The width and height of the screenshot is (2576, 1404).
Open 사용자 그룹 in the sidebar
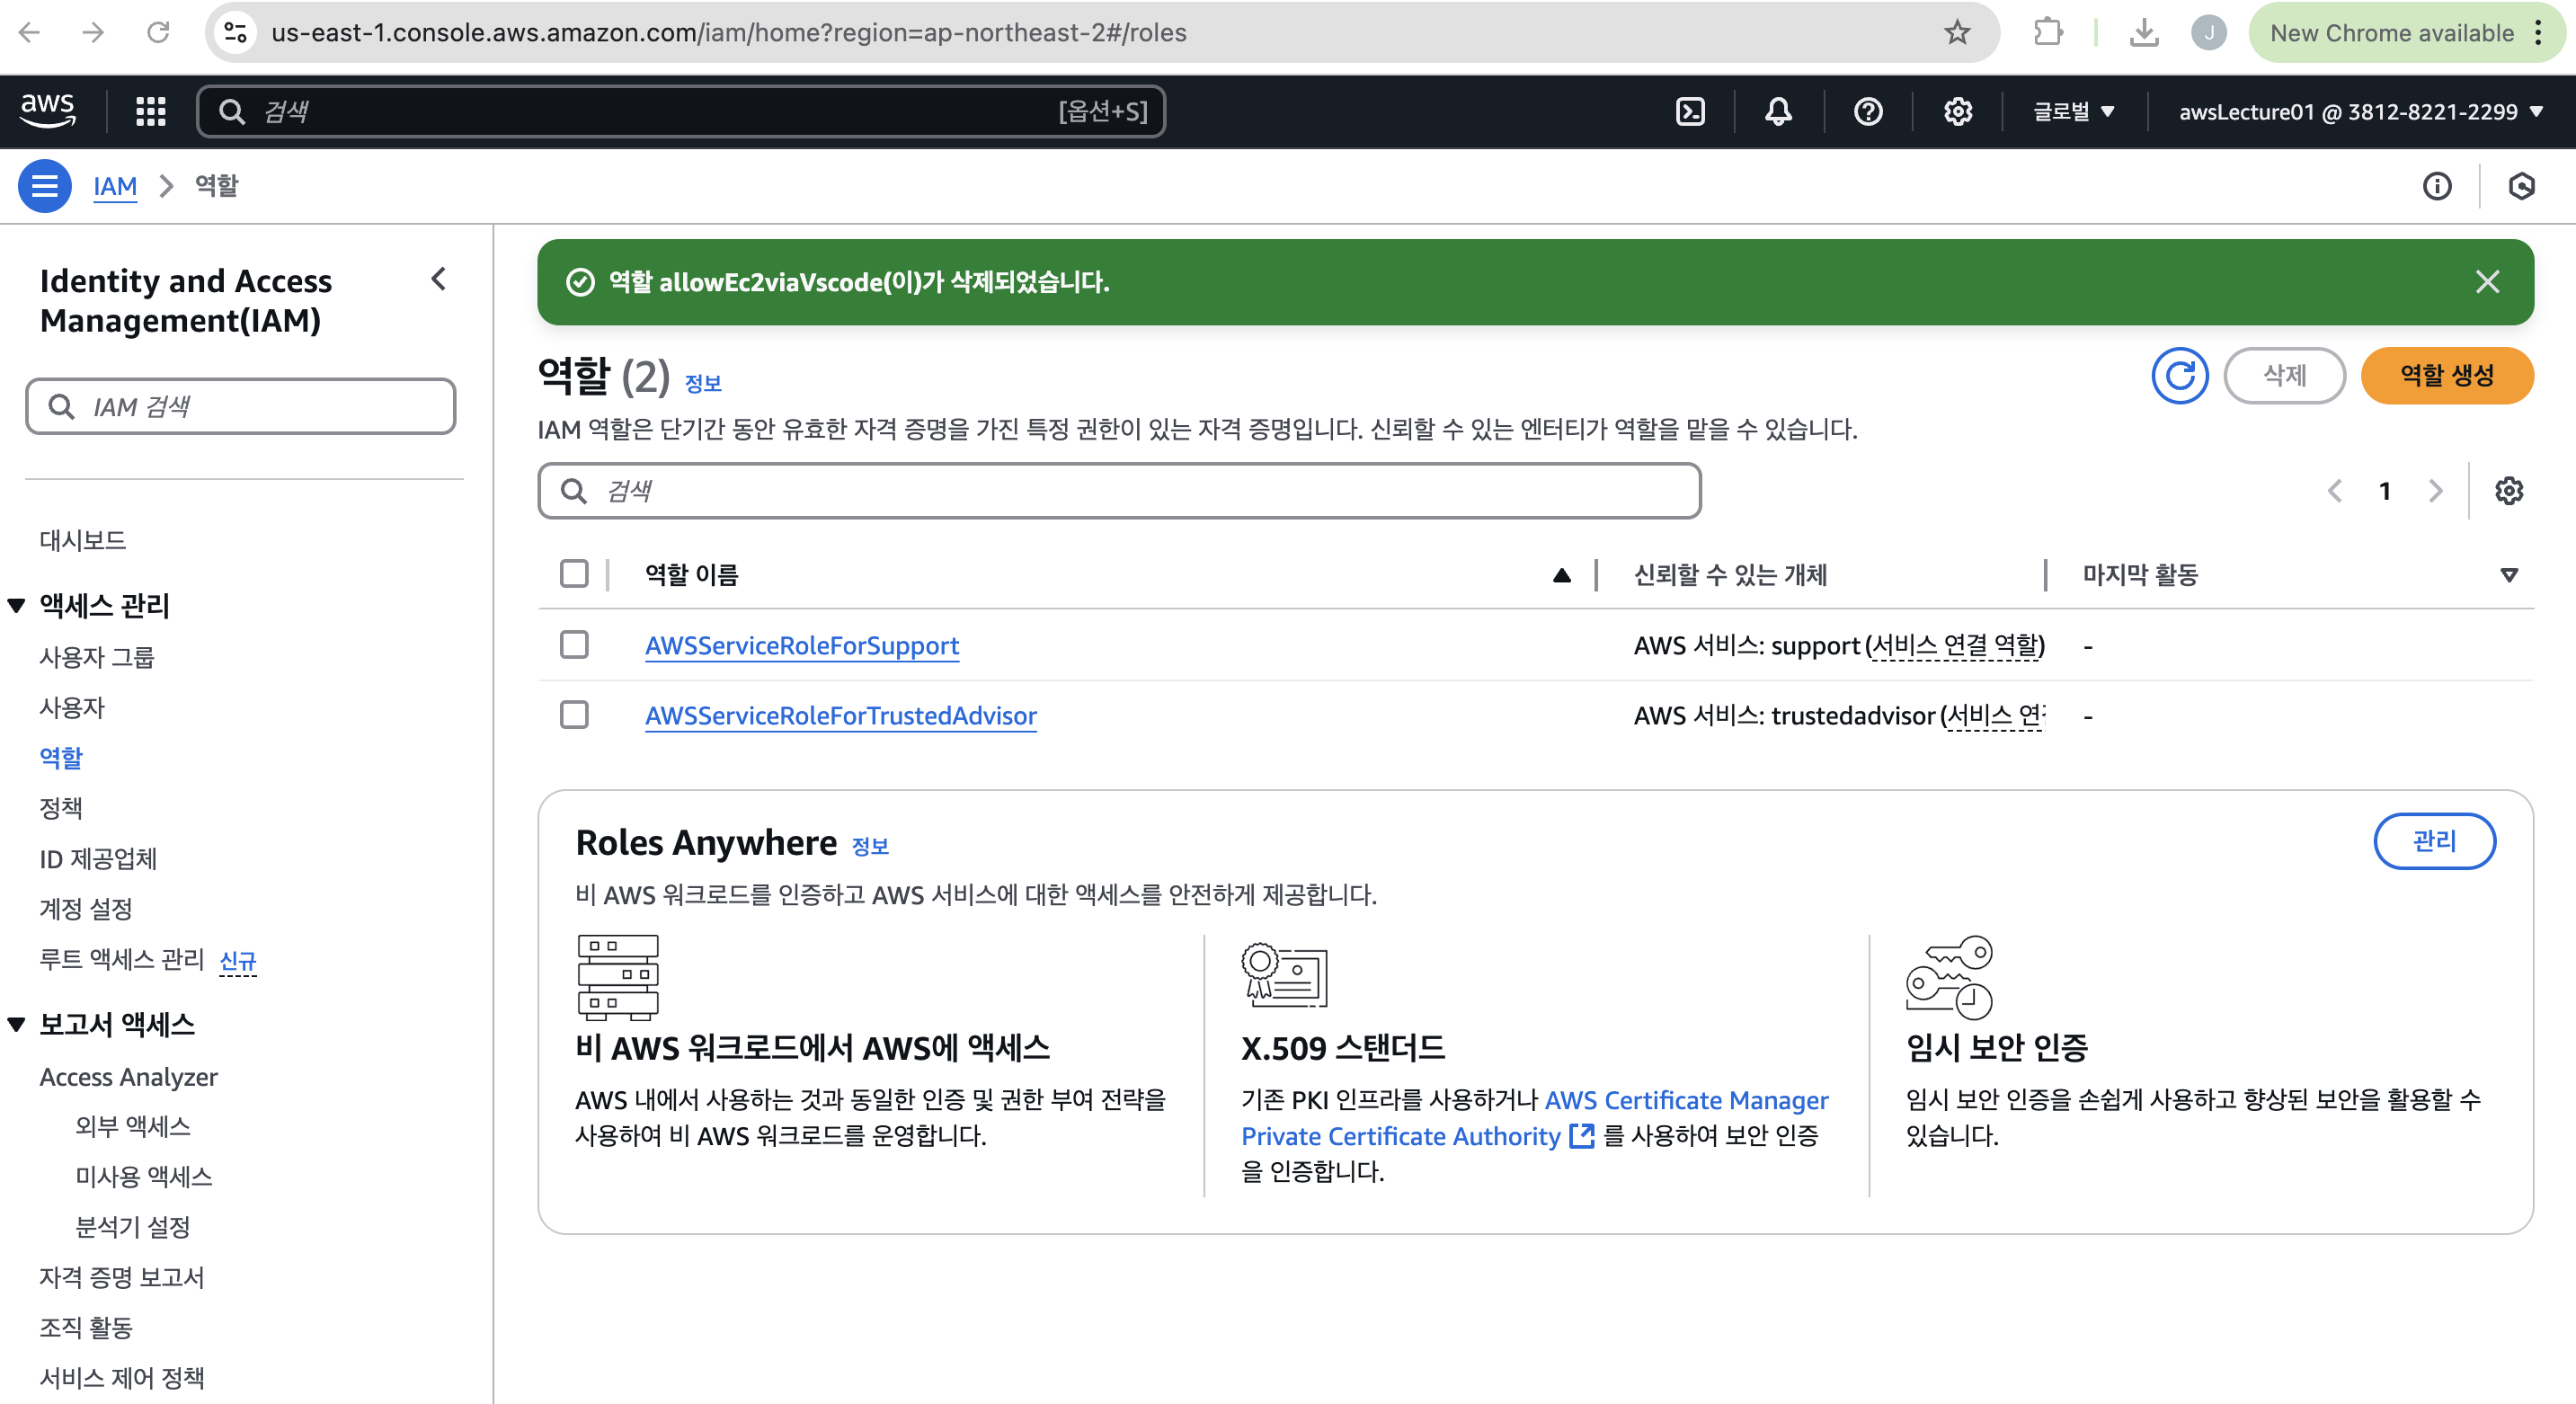97,657
